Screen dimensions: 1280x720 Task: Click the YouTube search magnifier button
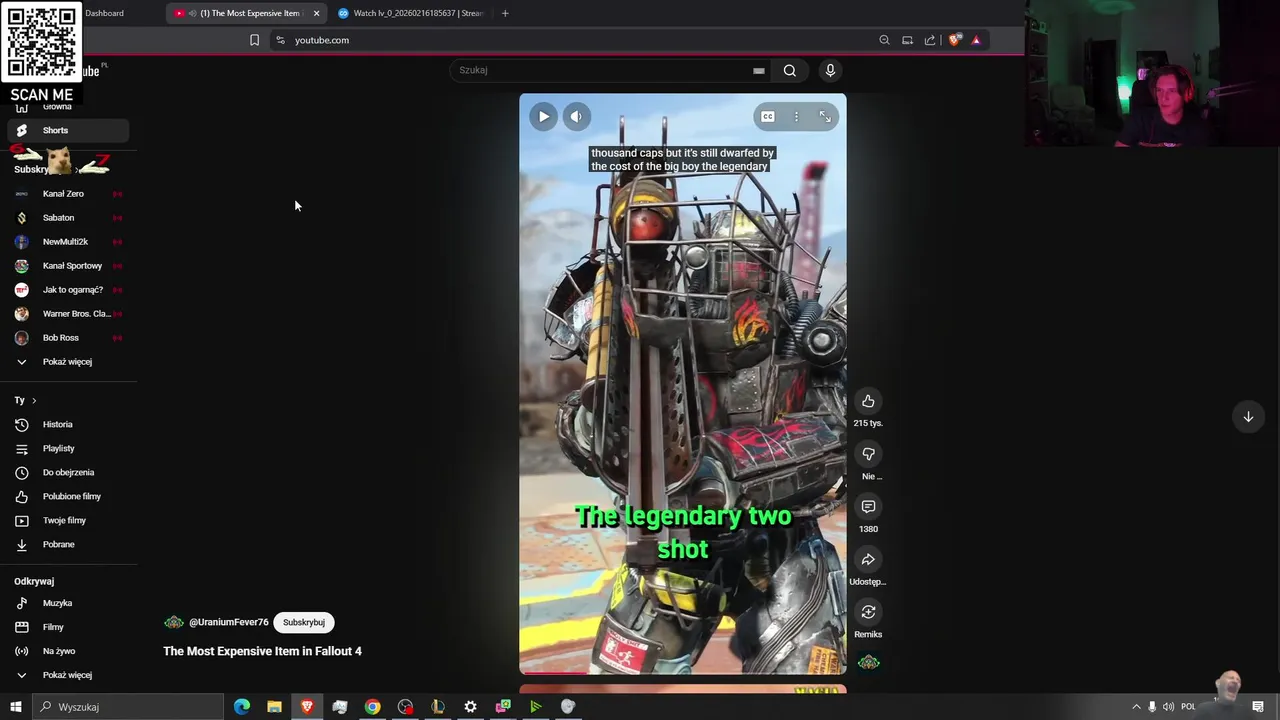click(790, 70)
